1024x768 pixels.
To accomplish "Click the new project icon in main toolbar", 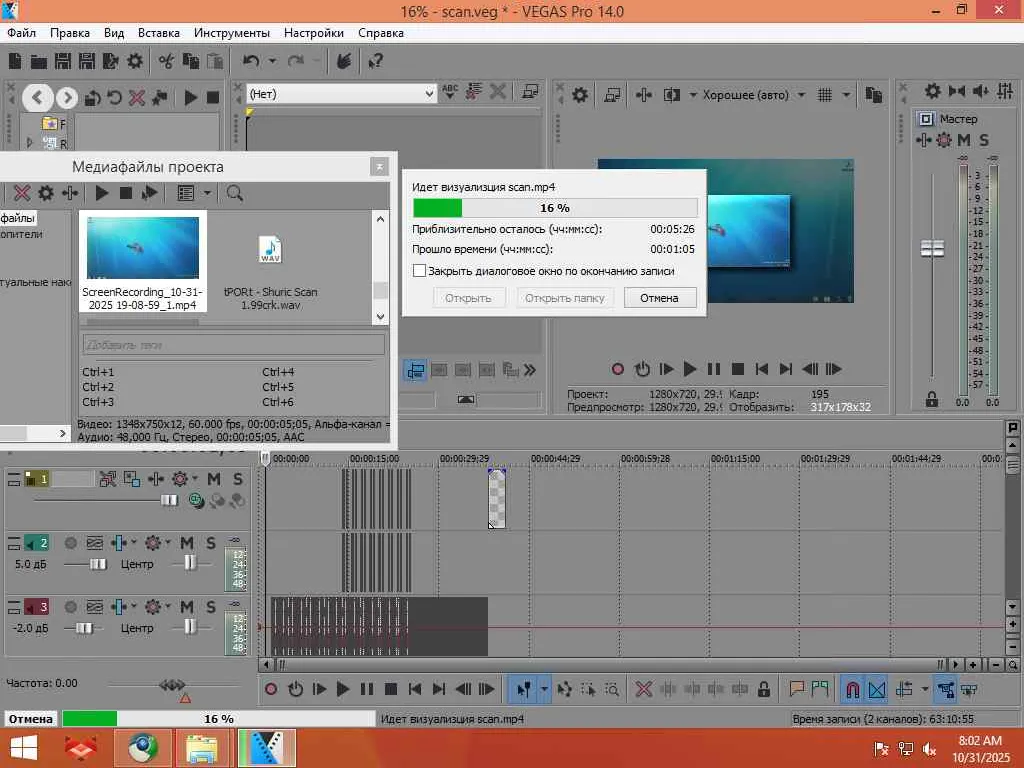I will (x=15, y=61).
